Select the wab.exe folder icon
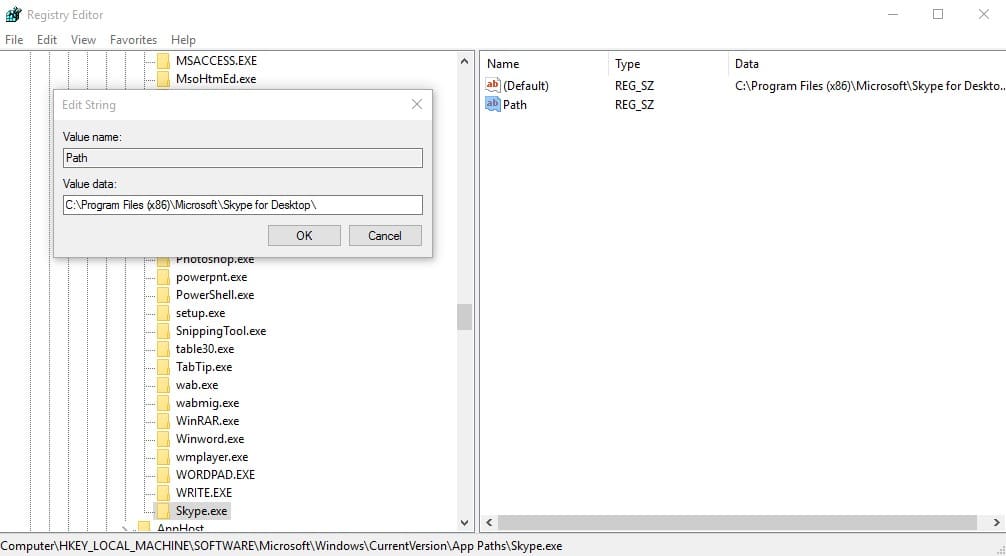This screenshot has height=556, width=1006. pyautogui.click(x=164, y=385)
